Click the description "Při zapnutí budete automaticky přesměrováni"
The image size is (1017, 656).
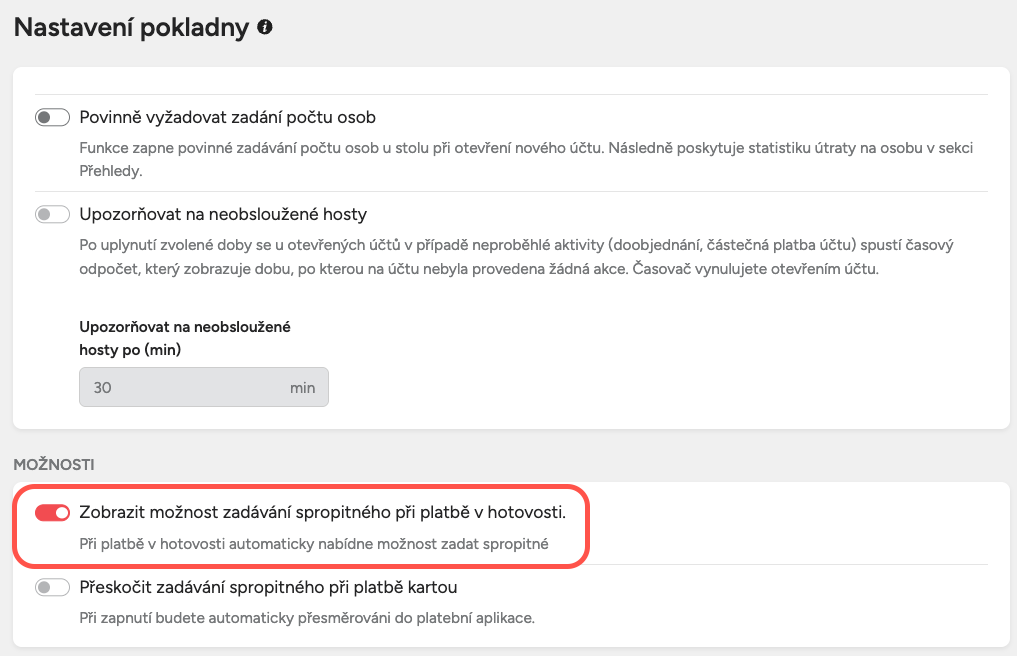pyautogui.click(x=307, y=618)
